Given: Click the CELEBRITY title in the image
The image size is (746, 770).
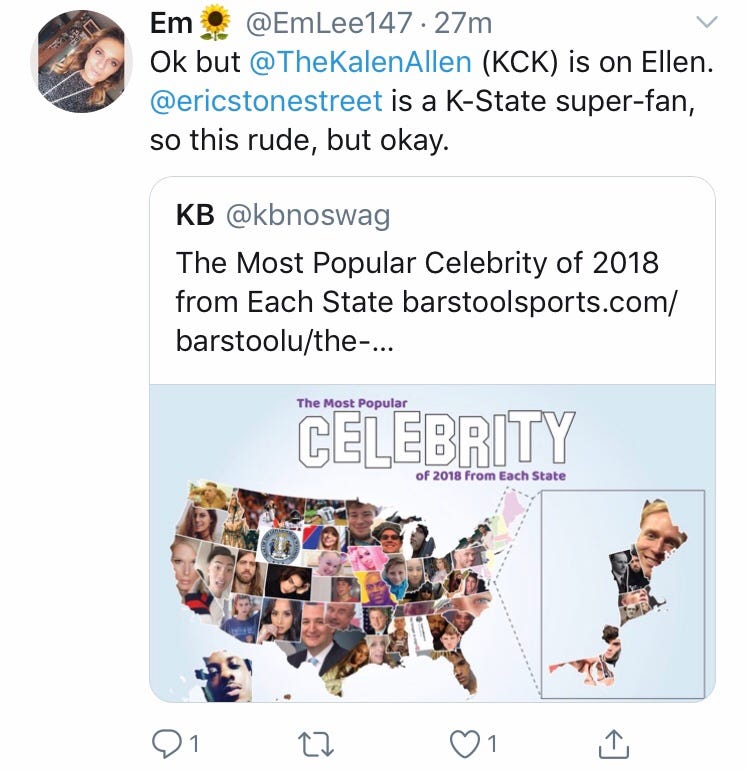Looking at the screenshot, I should coord(436,439).
